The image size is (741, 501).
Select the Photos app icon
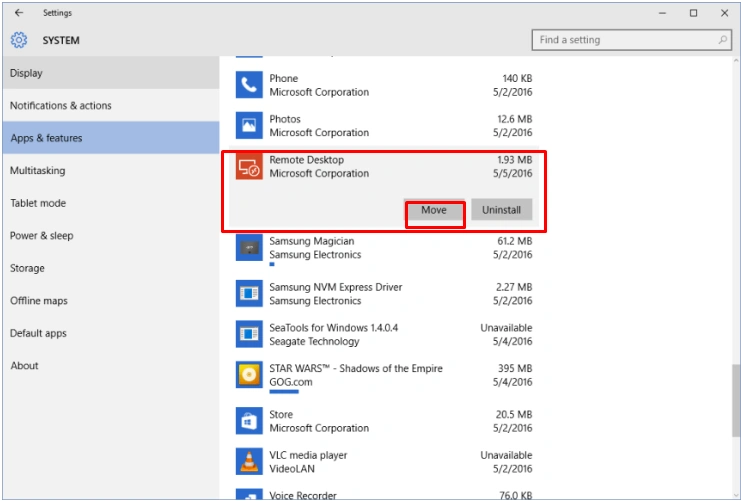pyautogui.click(x=249, y=125)
